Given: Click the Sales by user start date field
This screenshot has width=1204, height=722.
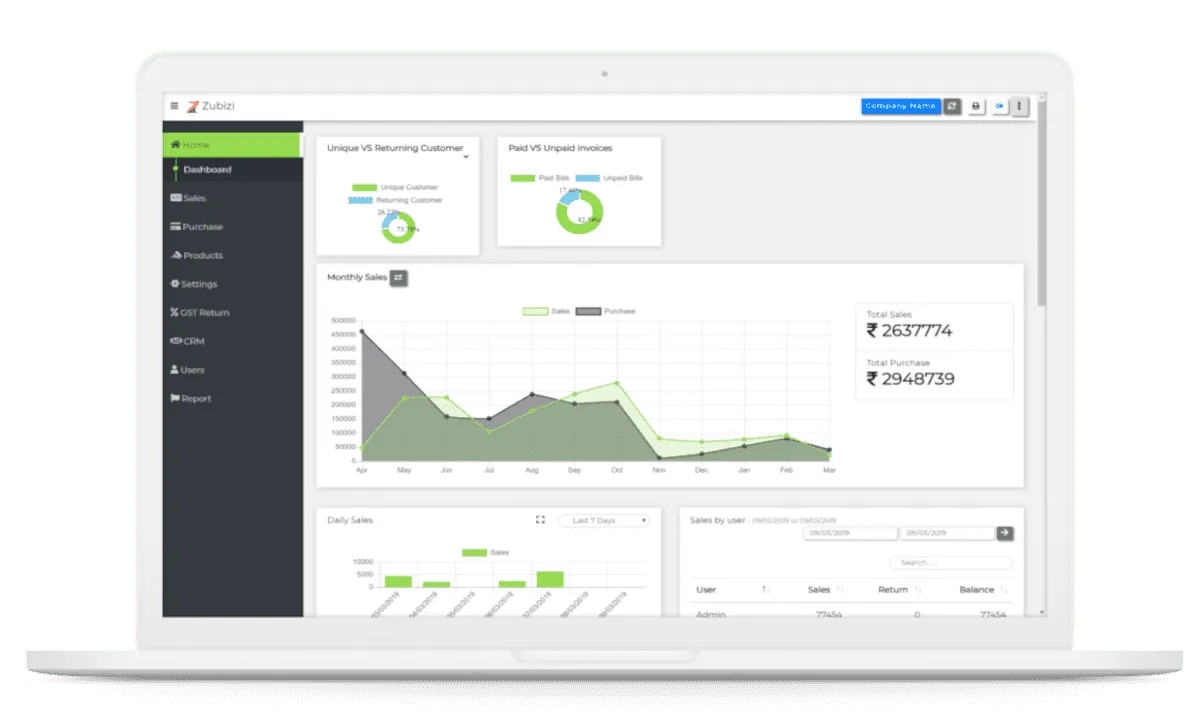Looking at the screenshot, I should [x=850, y=534].
